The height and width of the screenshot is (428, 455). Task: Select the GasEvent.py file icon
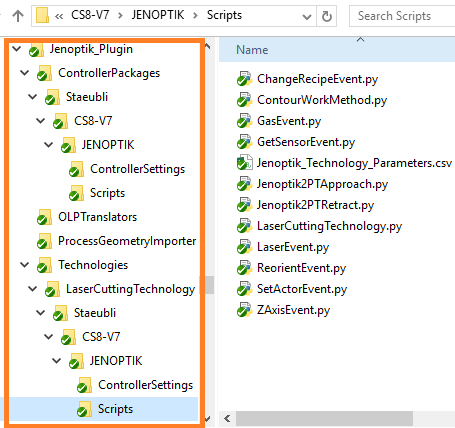pos(244,121)
